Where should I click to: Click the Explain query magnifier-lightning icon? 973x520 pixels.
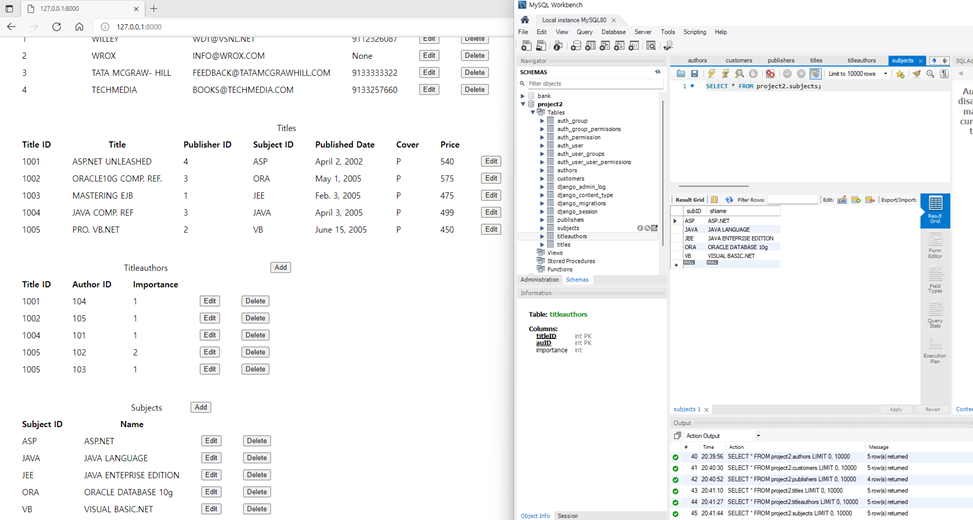tap(740, 73)
